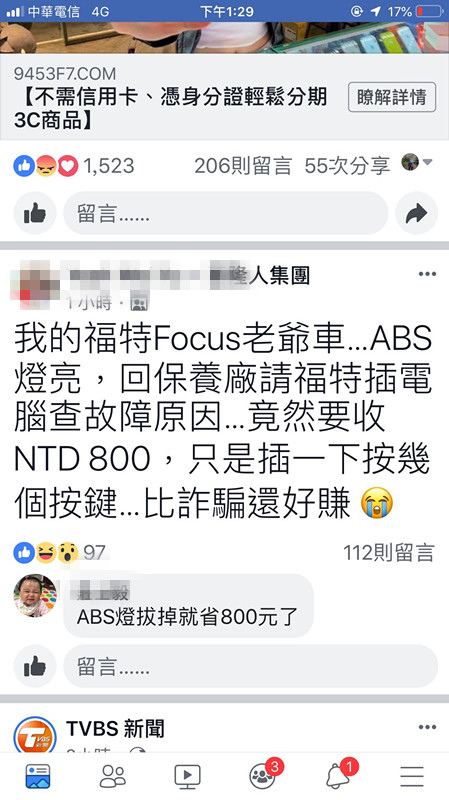This screenshot has height=800, width=449.
Task: Open the 112則留言 comments link
Action: 388,553
